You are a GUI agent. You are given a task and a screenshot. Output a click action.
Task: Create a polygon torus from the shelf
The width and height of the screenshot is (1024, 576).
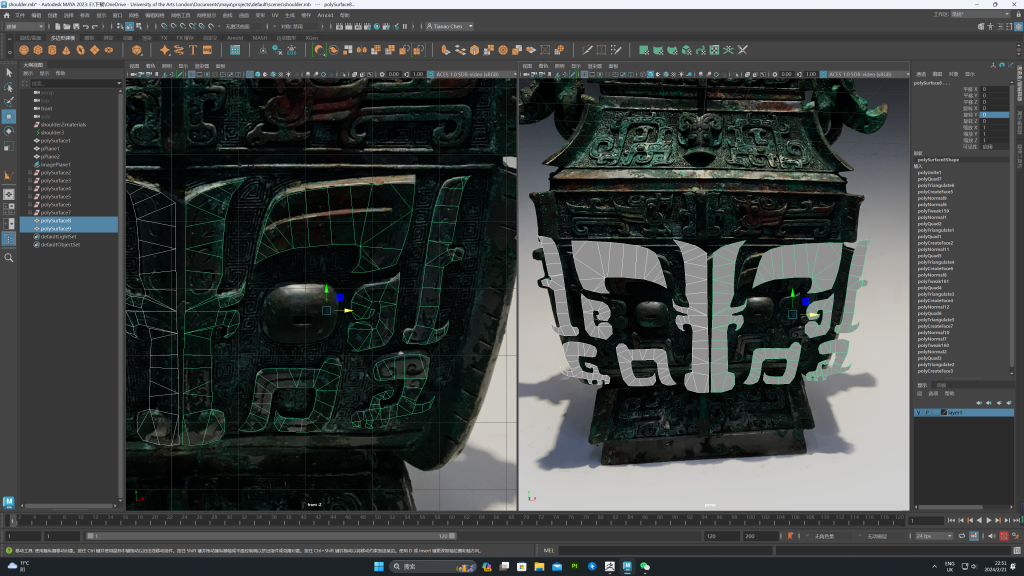80,50
